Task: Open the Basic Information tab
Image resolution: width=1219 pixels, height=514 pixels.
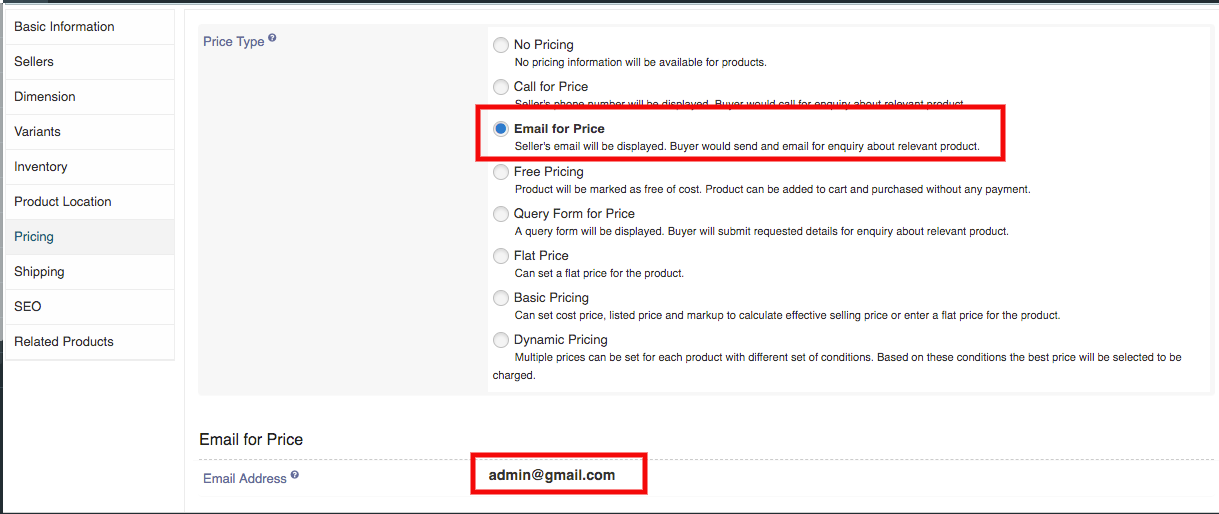Action: coord(64,27)
